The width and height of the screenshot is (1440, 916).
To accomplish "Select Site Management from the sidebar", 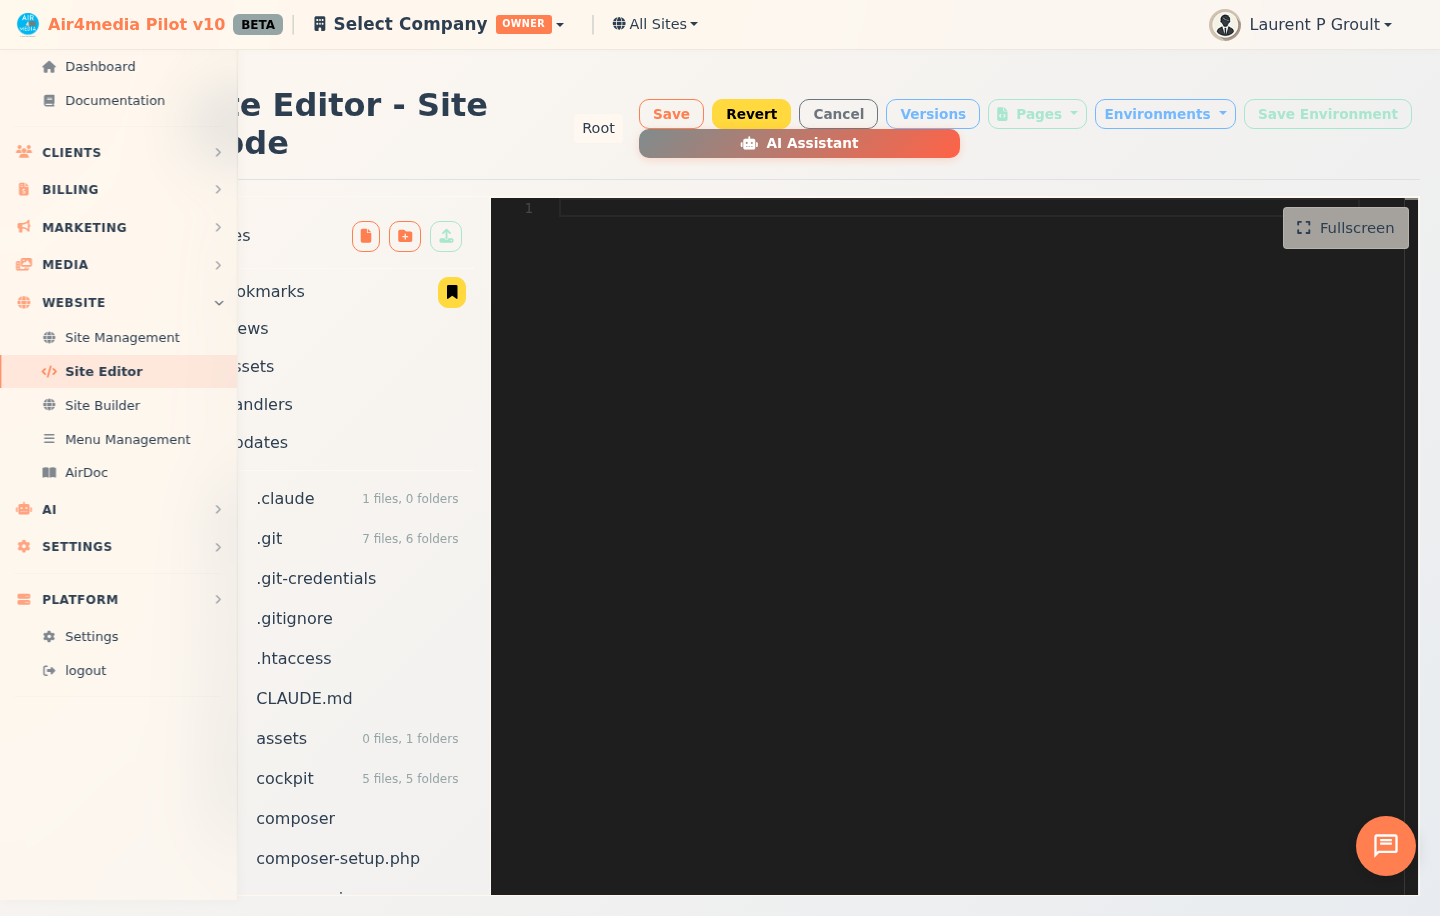I will [122, 337].
